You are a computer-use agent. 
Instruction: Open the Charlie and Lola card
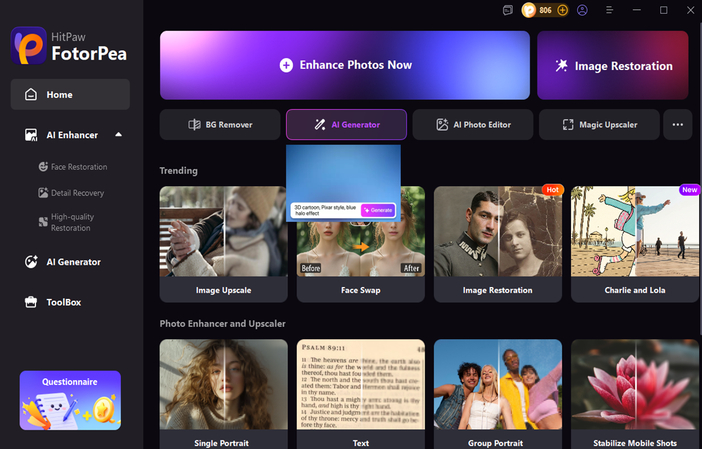[634, 244]
